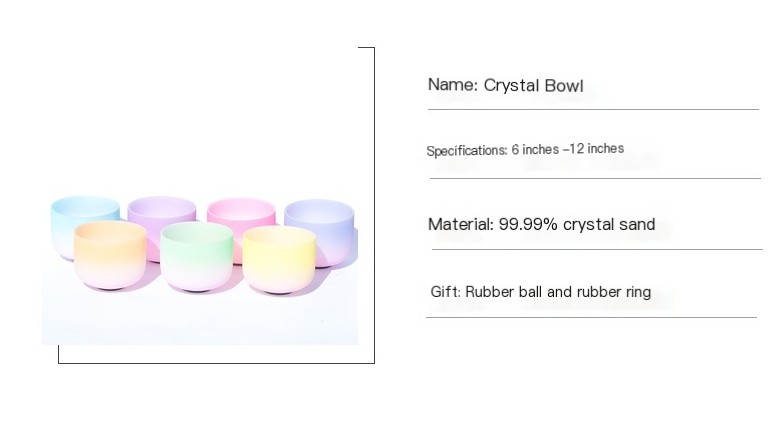Click the '99.99%' value in material line

(529, 225)
